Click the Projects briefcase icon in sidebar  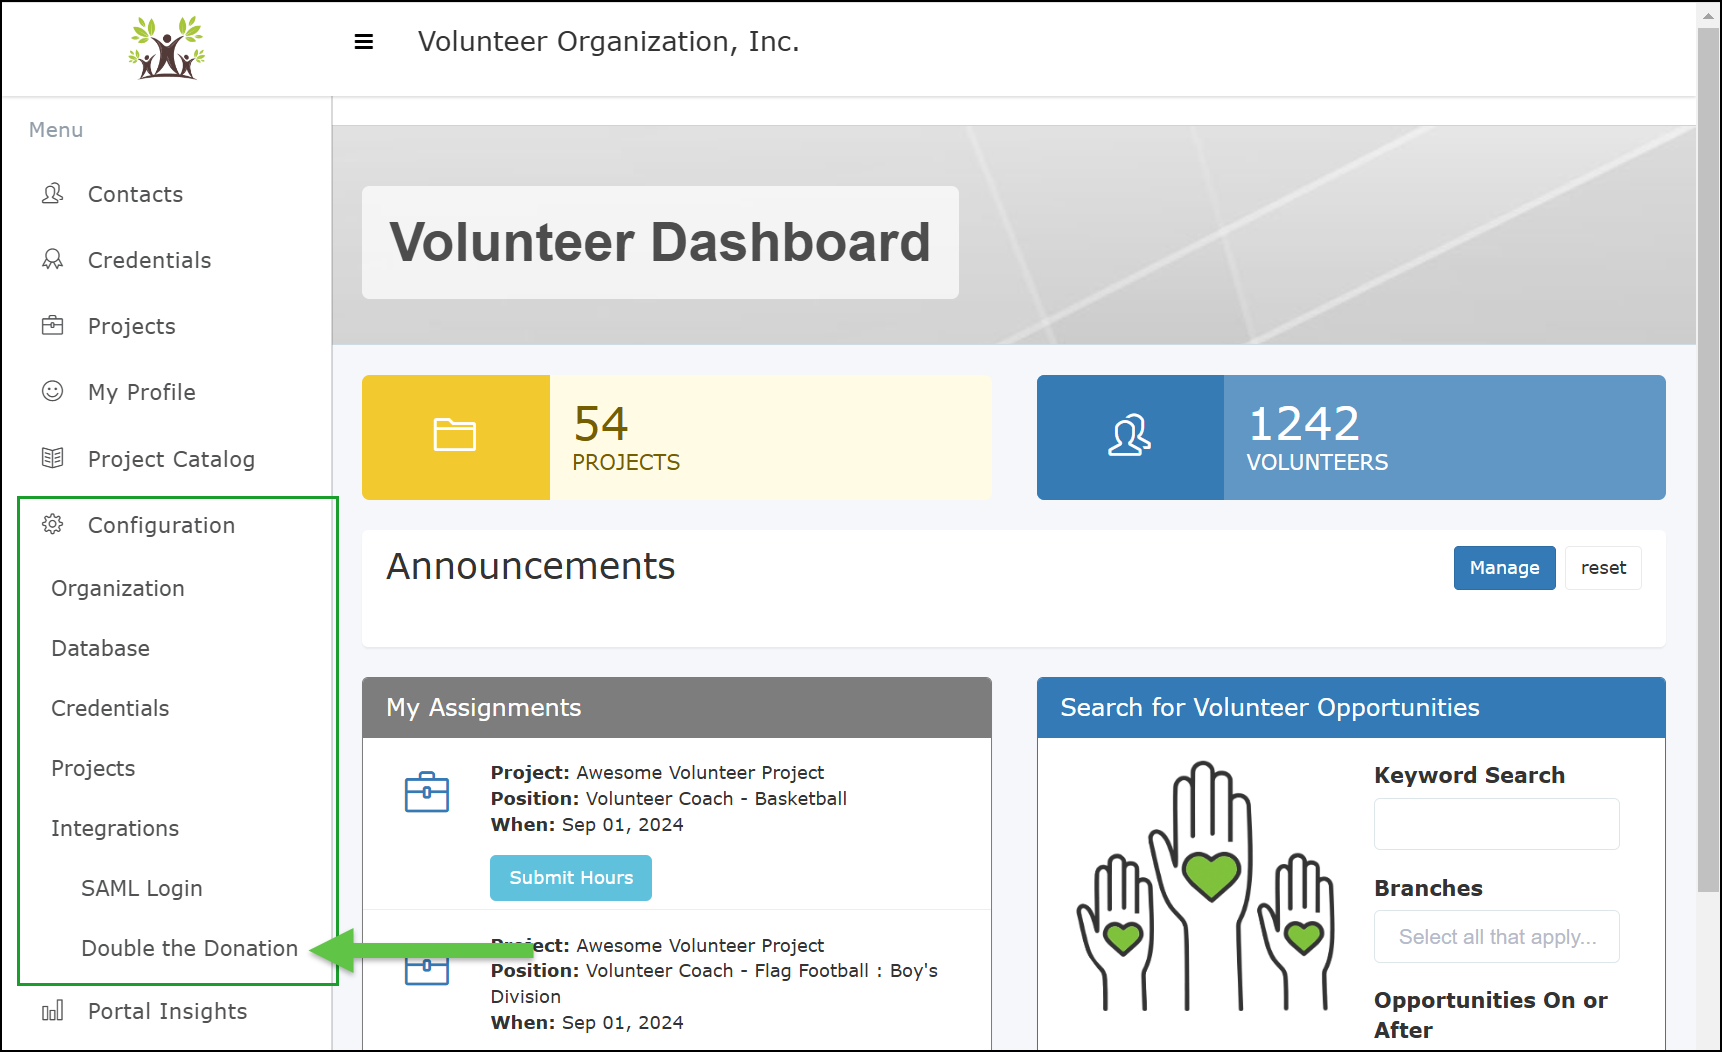pos(54,325)
